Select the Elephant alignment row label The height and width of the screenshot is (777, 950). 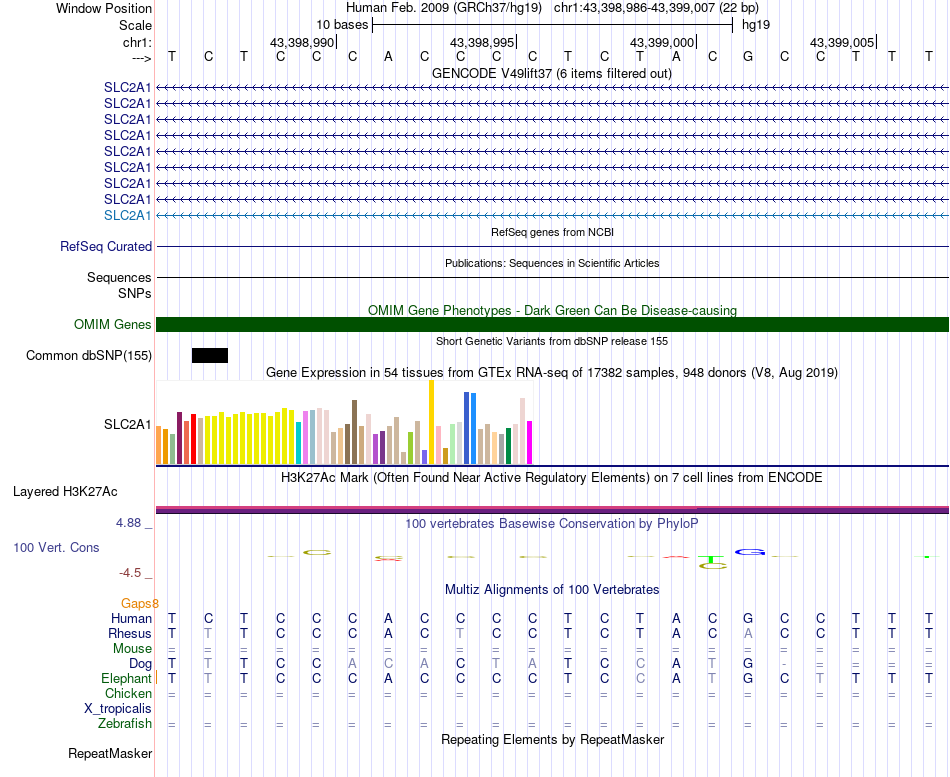tap(126, 678)
